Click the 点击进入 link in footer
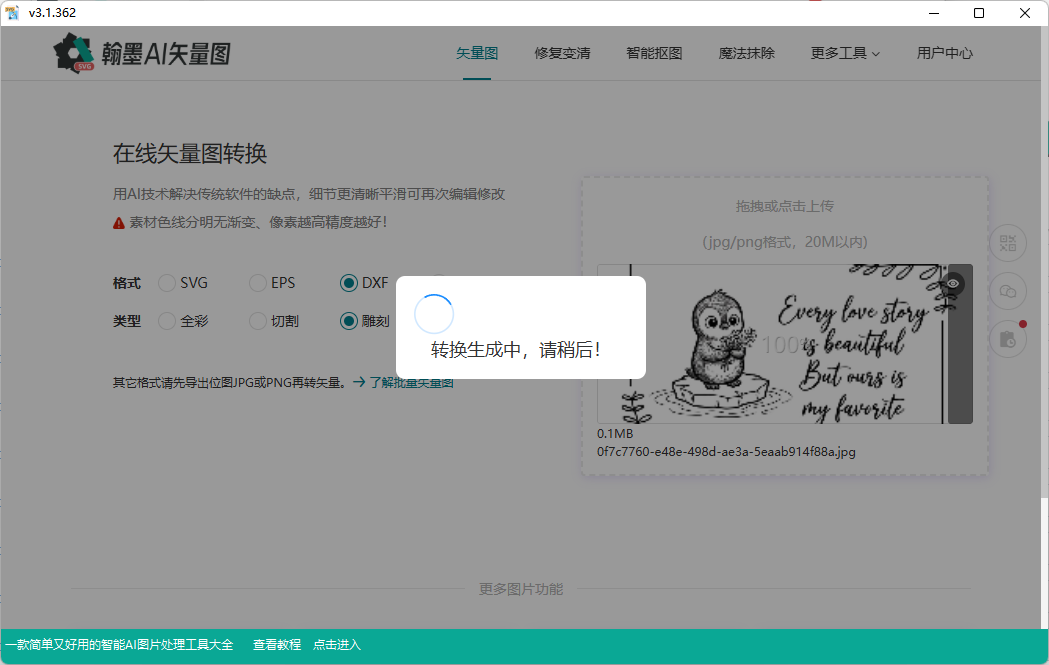 coord(336,644)
